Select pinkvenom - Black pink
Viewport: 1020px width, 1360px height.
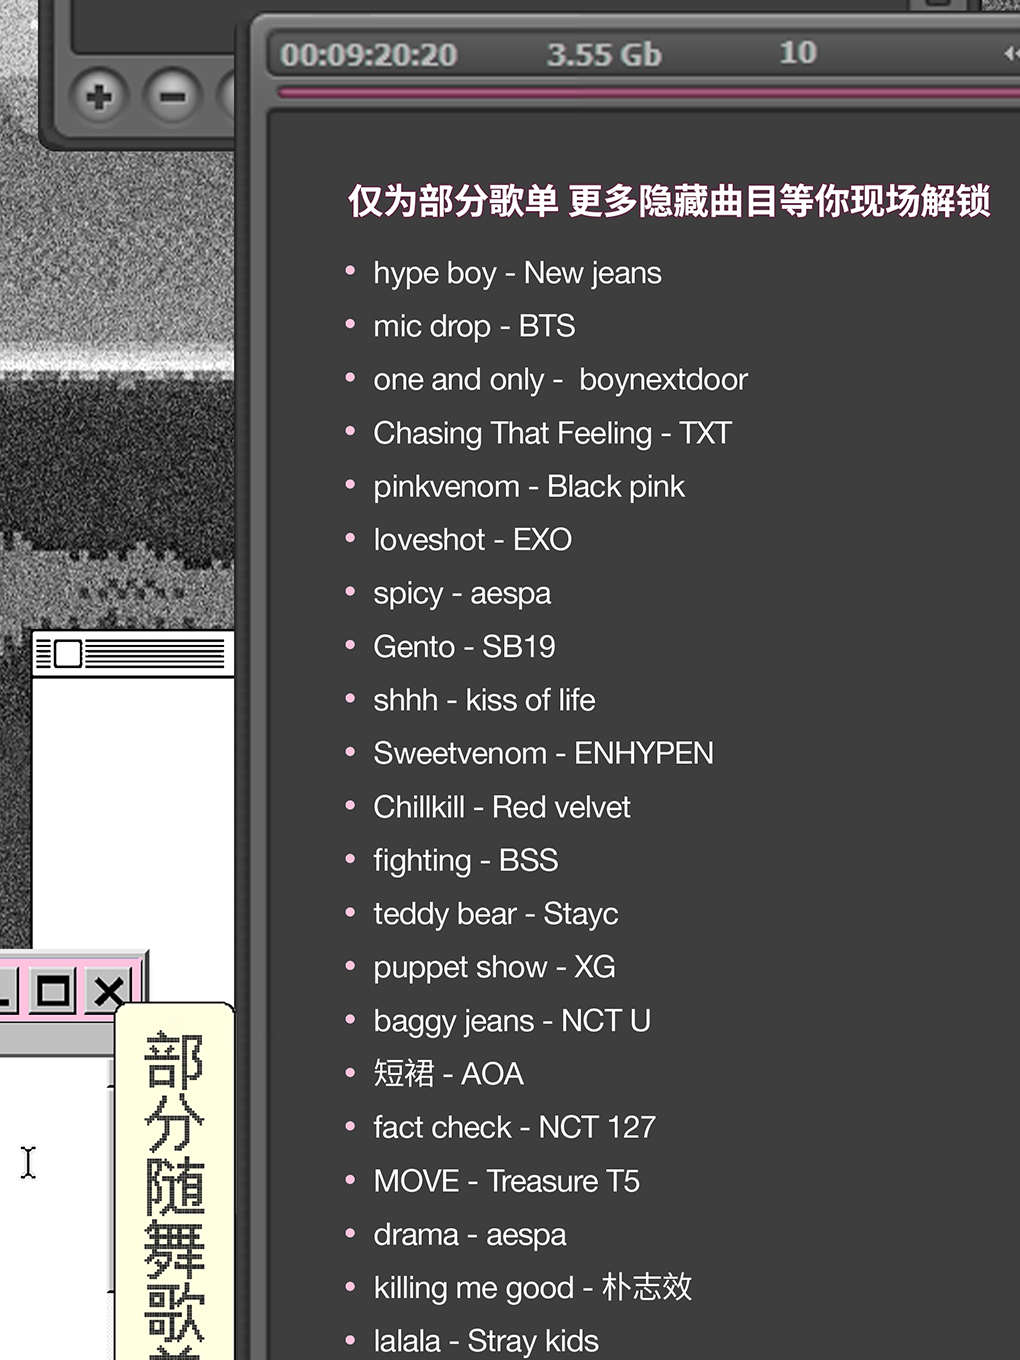coord(529,487)
